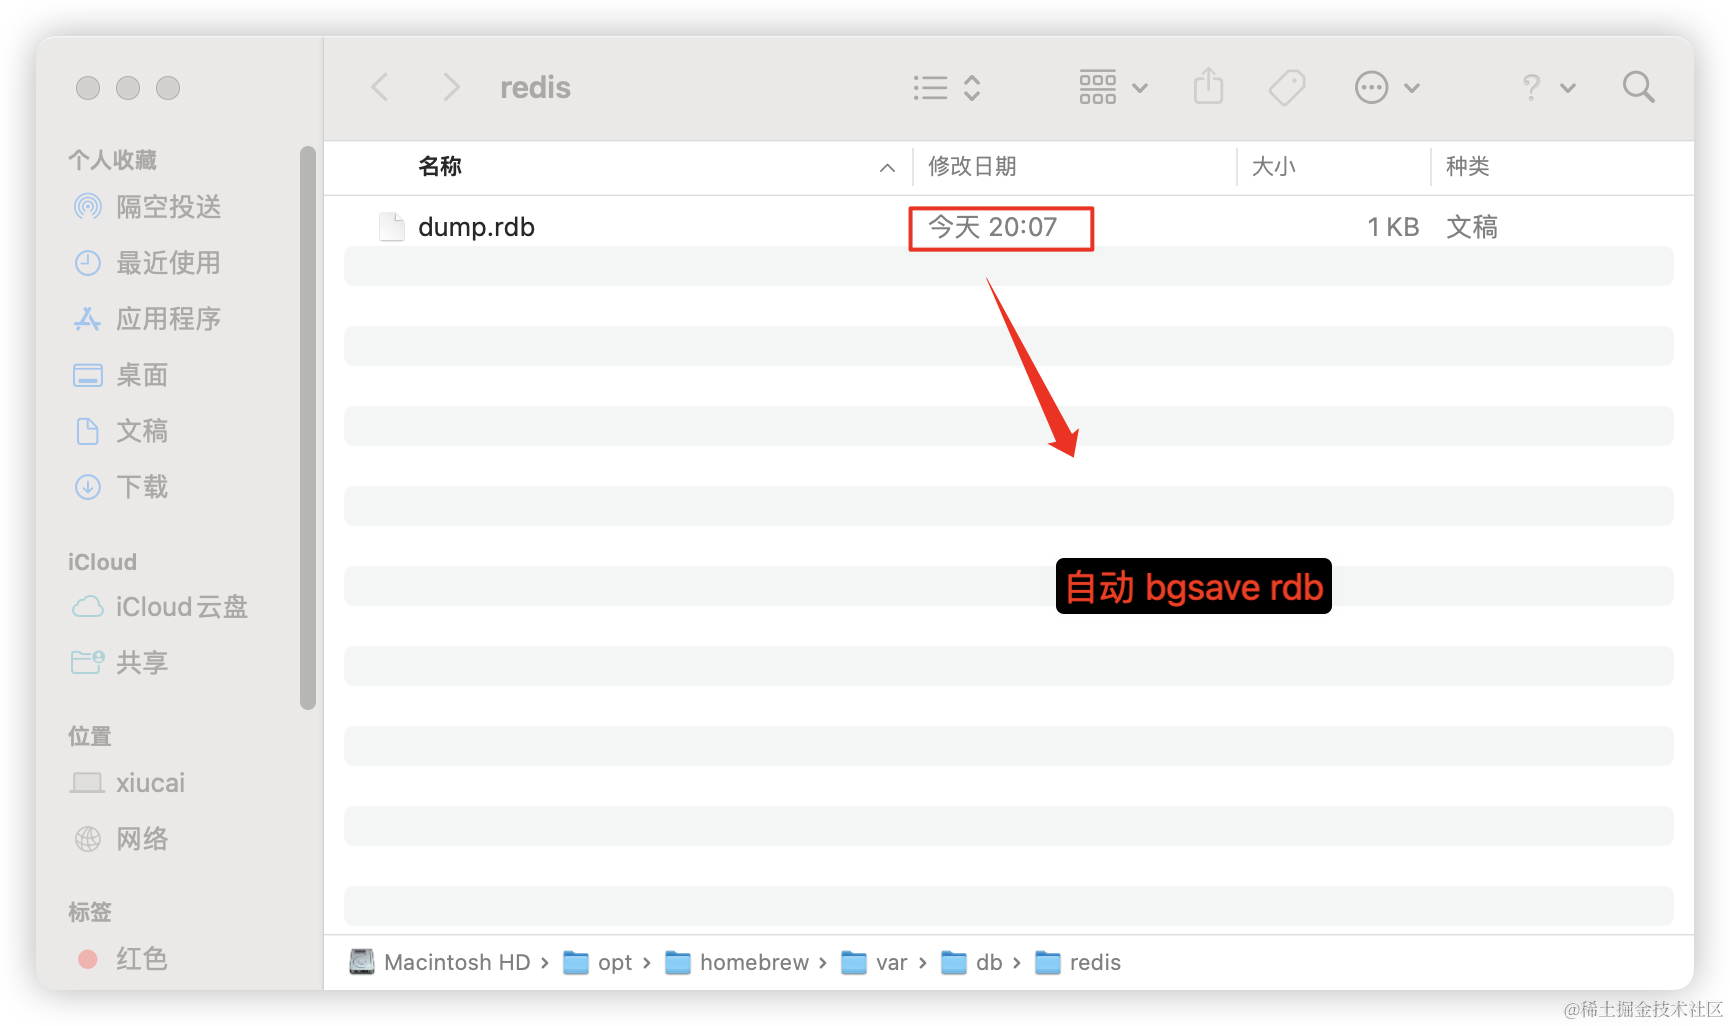
Task: Go back using the back arrow
Action: (380, 87)
